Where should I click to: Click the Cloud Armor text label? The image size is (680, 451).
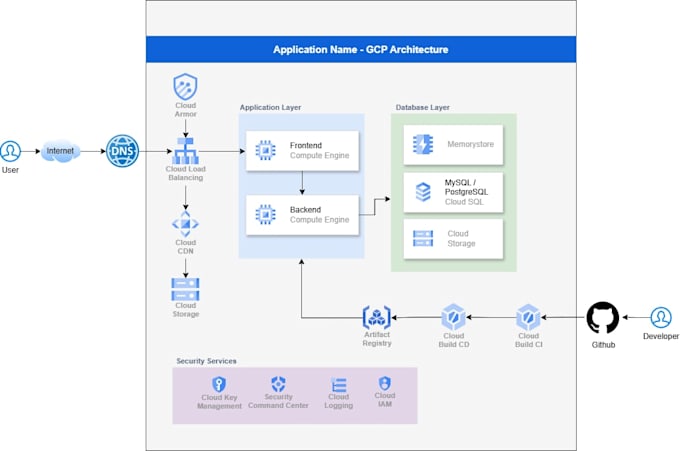pos(186,110)
